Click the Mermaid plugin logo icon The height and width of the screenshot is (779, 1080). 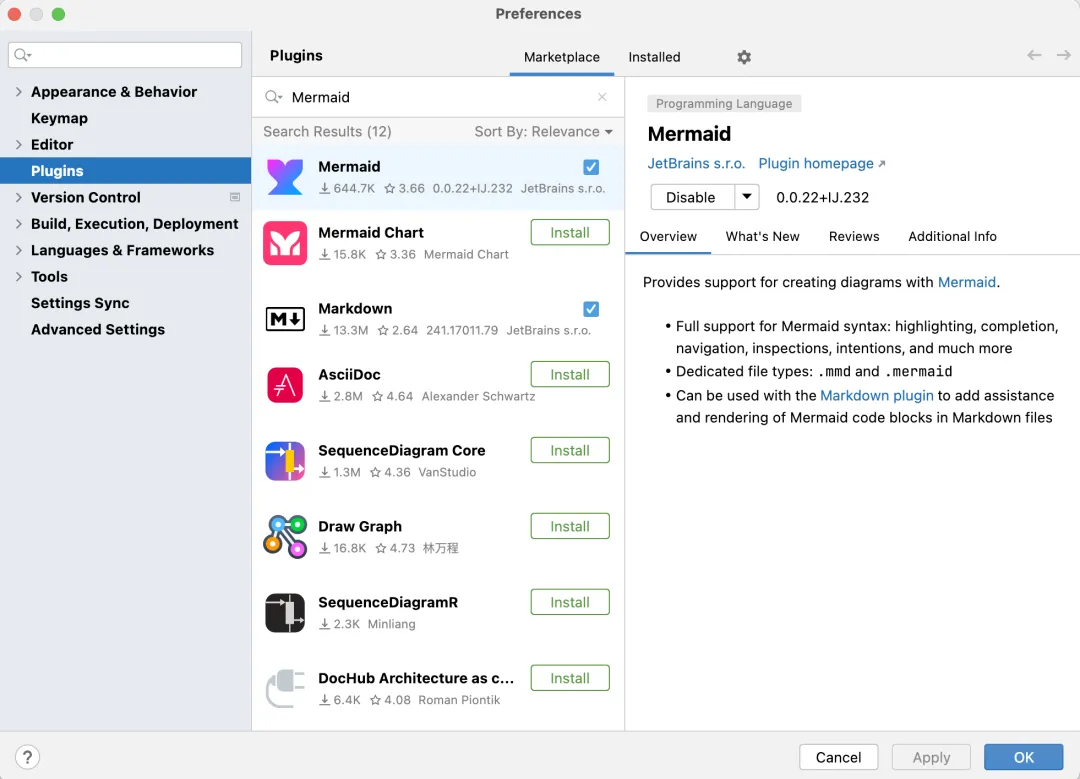284,177
